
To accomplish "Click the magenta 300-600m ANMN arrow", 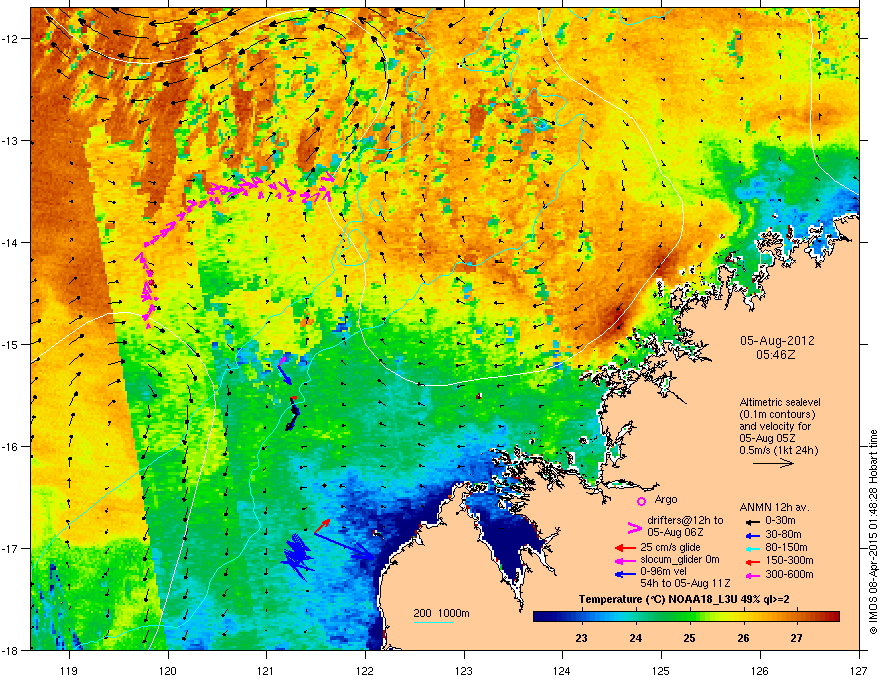I will pos(751,575).
